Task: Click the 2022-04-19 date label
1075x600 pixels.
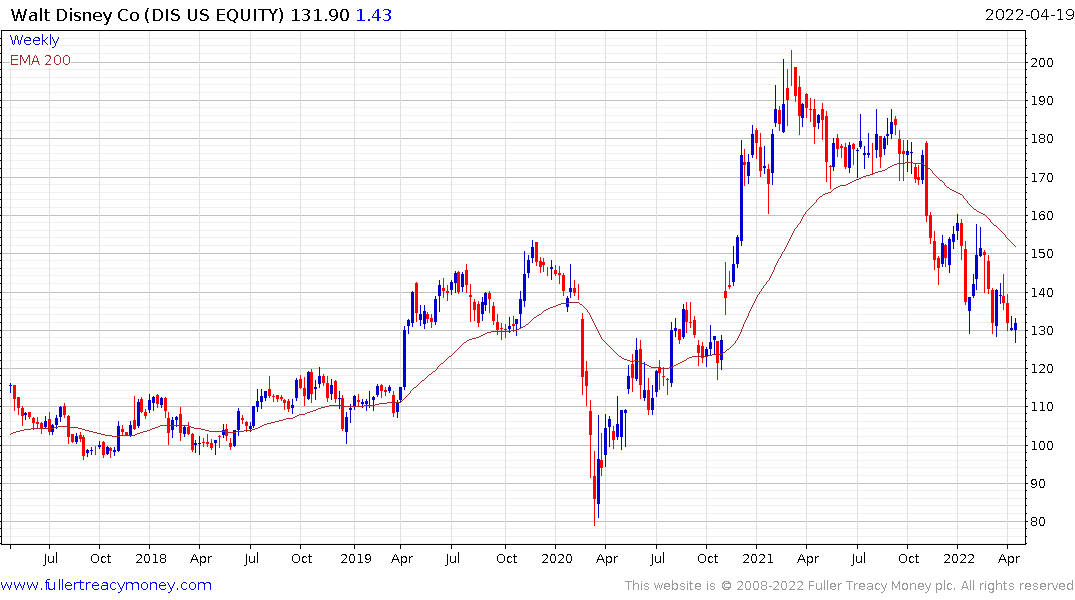Action: pyautogui.click(x=1029, y=14)
